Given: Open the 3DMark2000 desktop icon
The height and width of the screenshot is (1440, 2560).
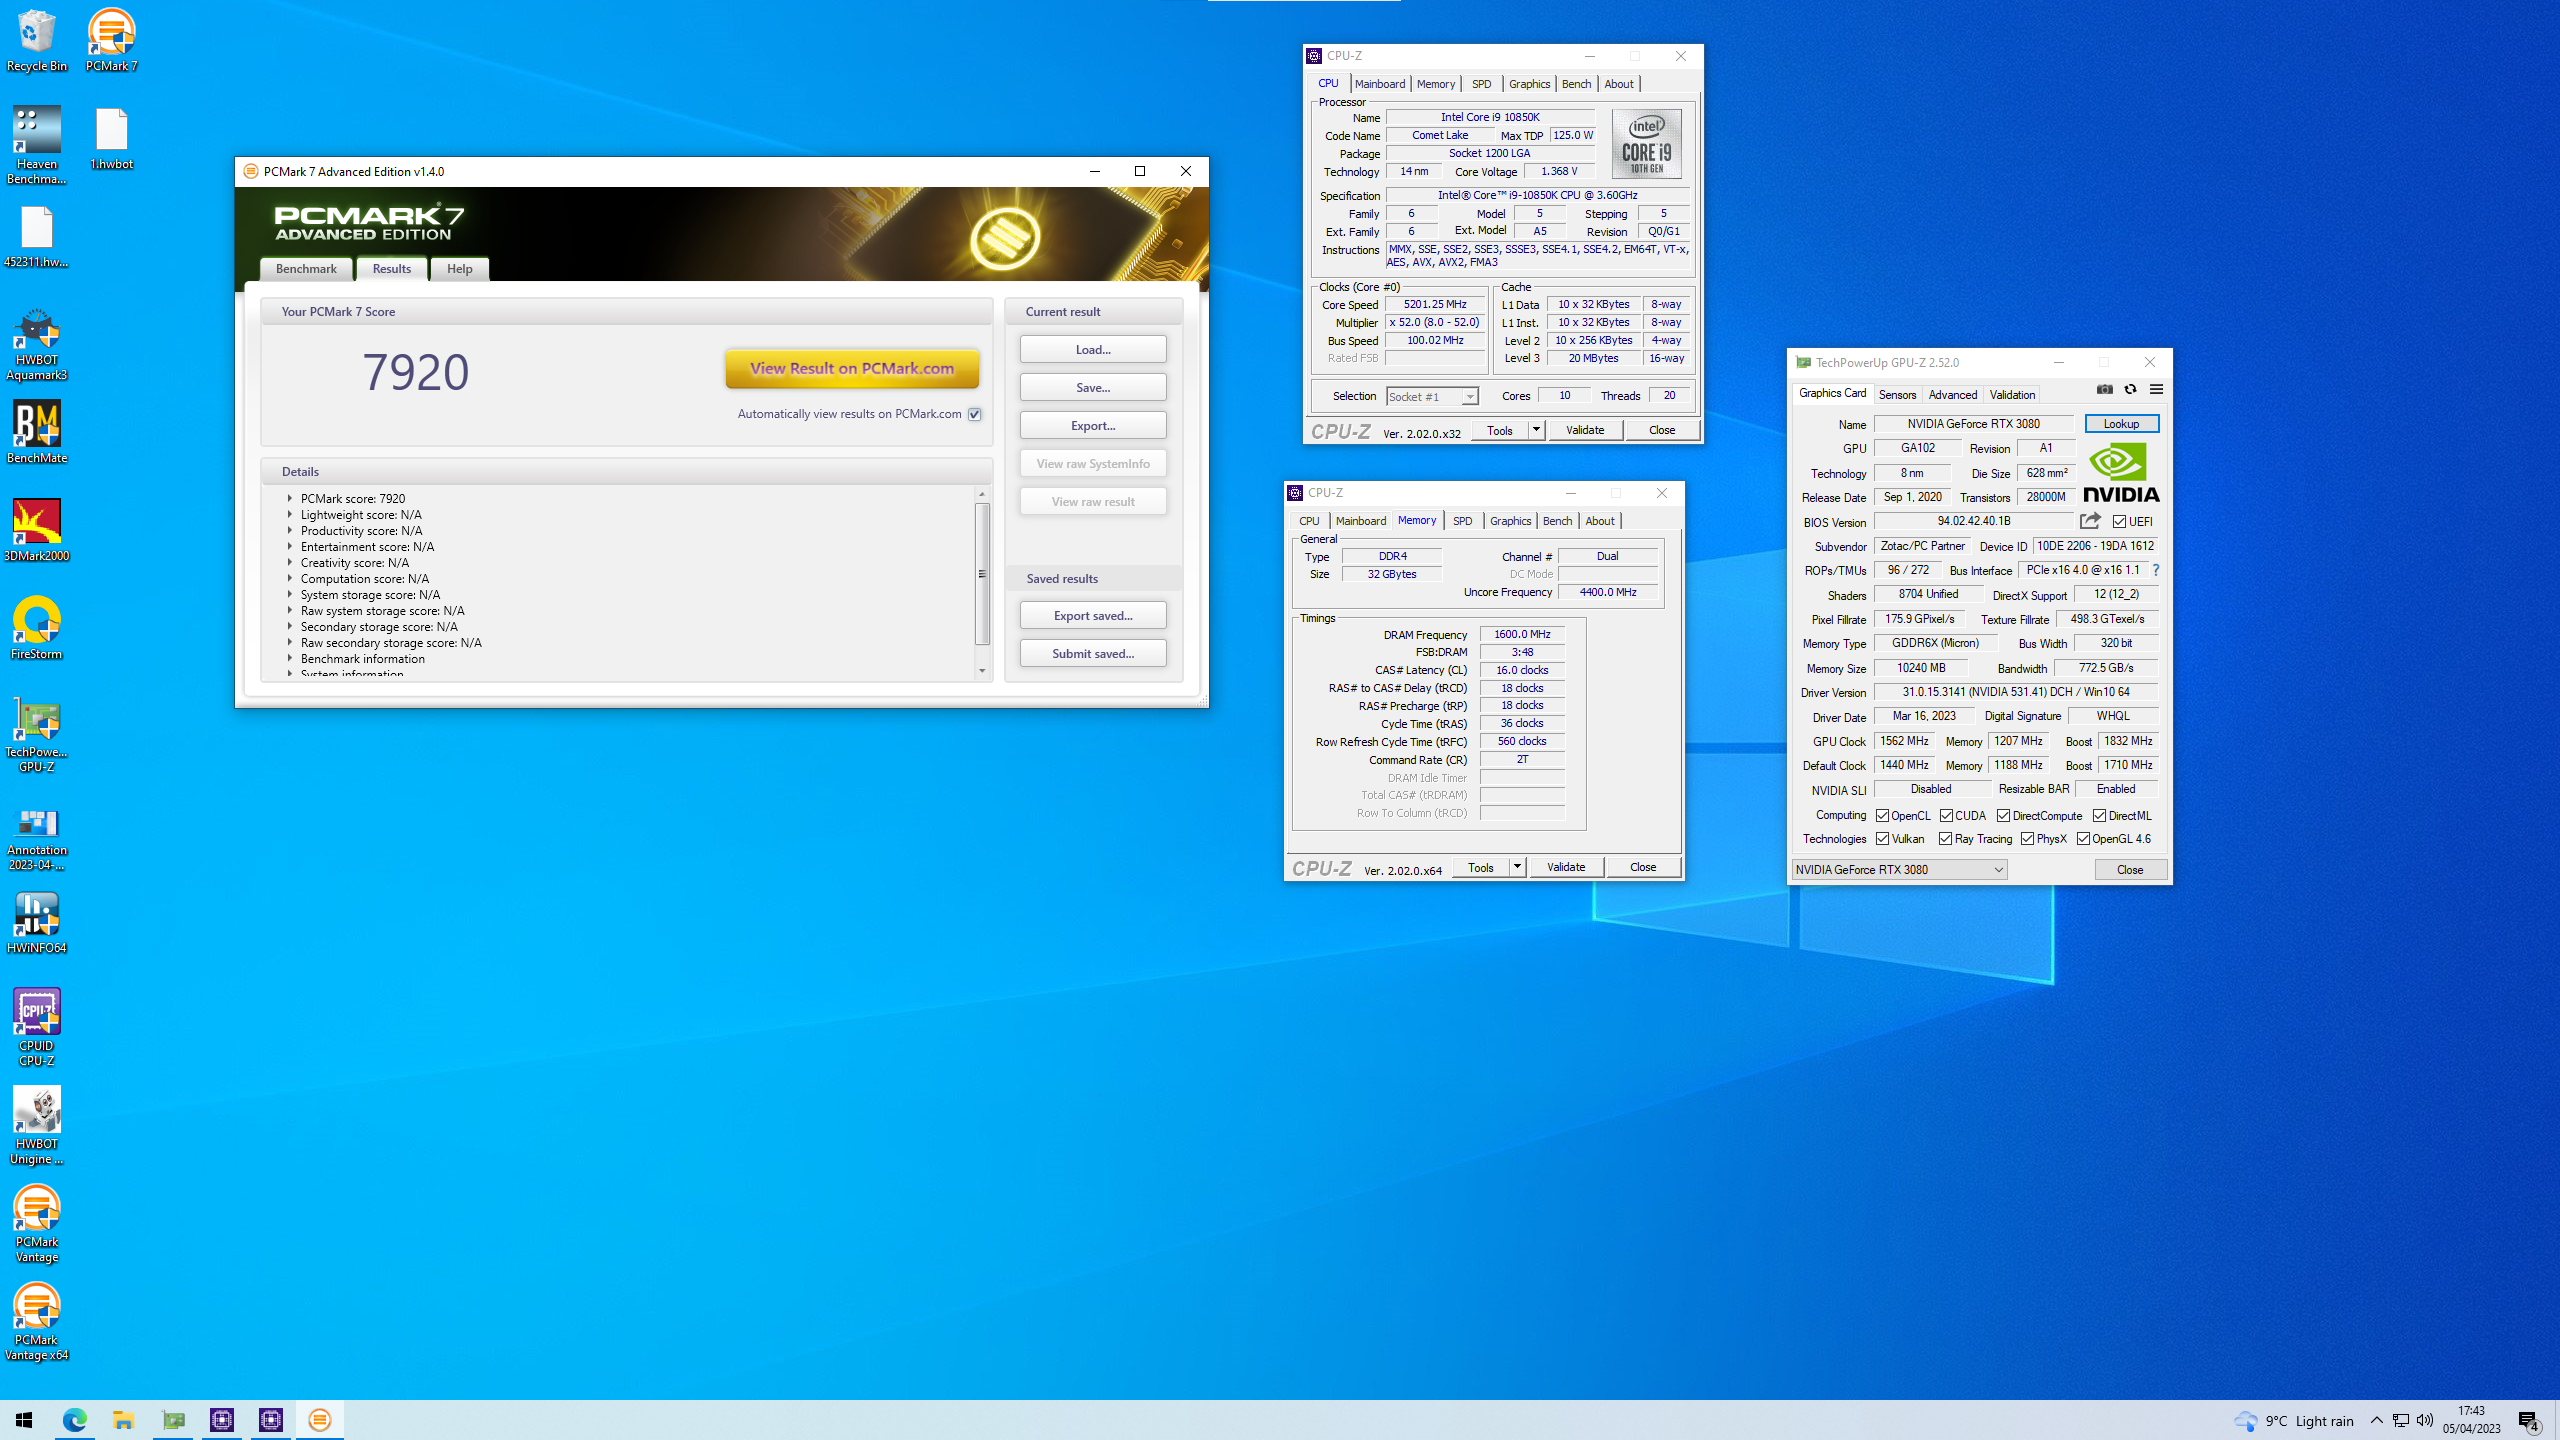Looking at the screenshot, I should [x=37, y=530].
